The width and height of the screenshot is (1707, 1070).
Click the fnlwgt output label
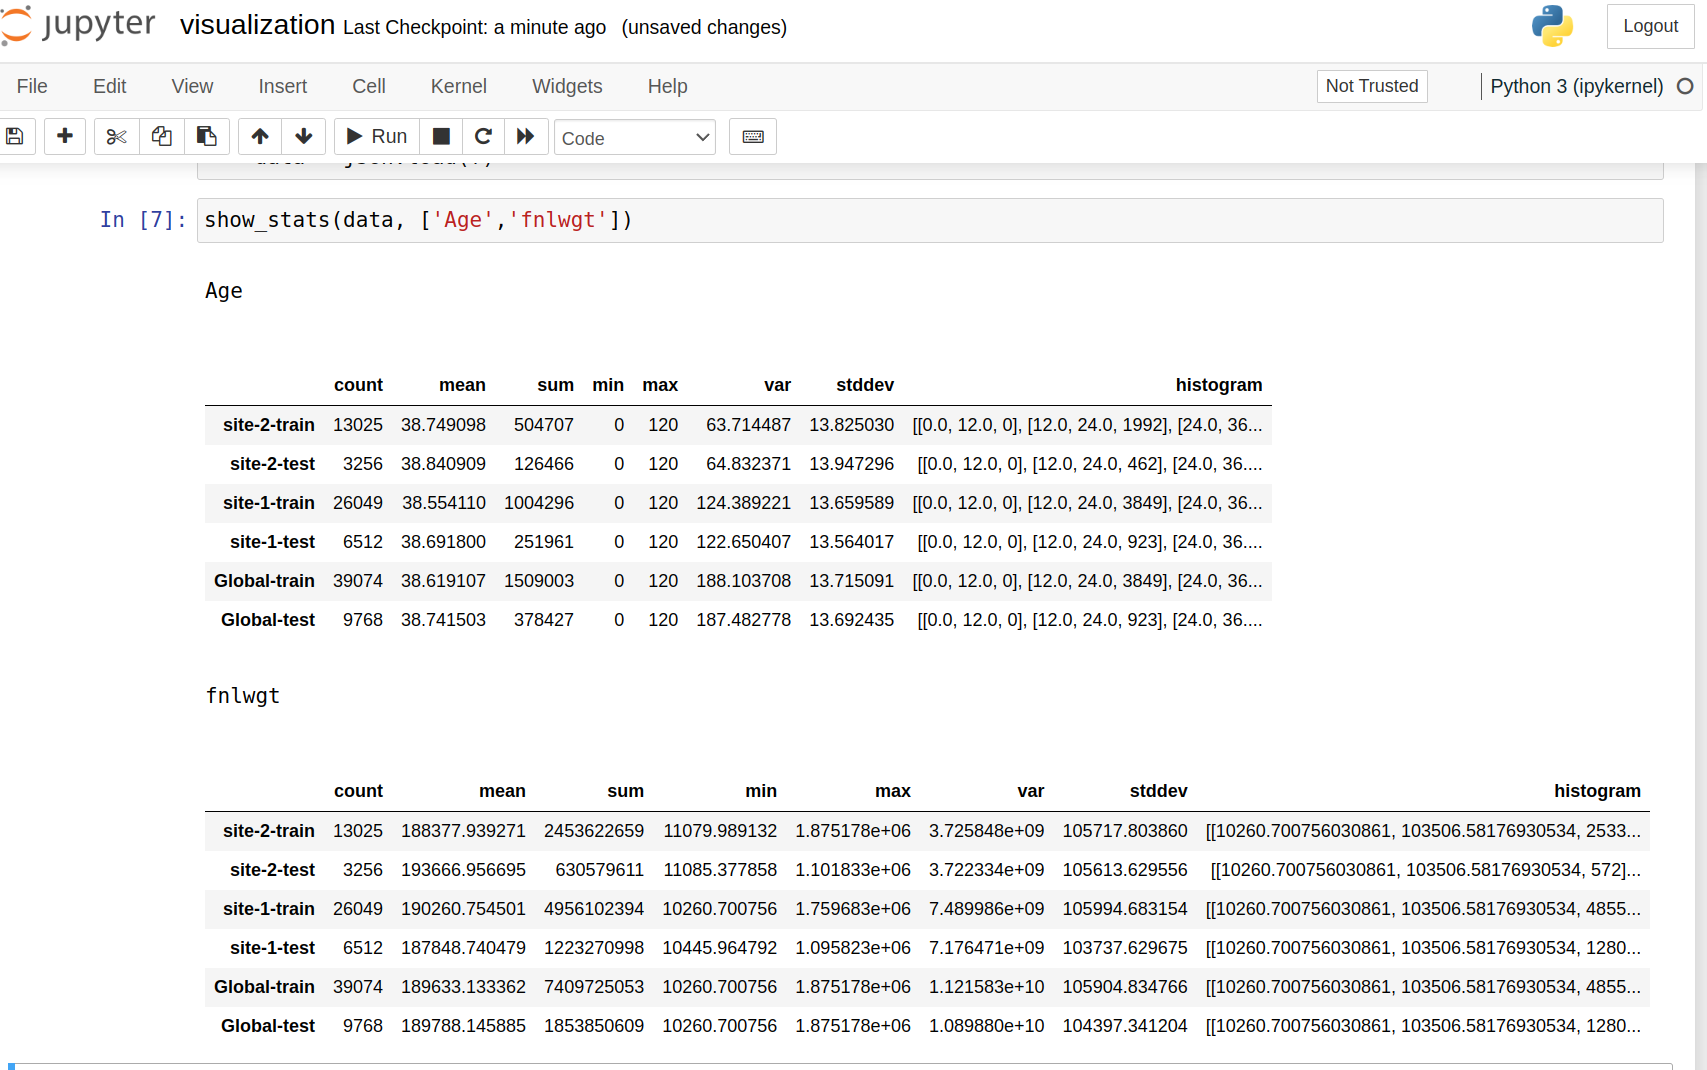(242, 696)
